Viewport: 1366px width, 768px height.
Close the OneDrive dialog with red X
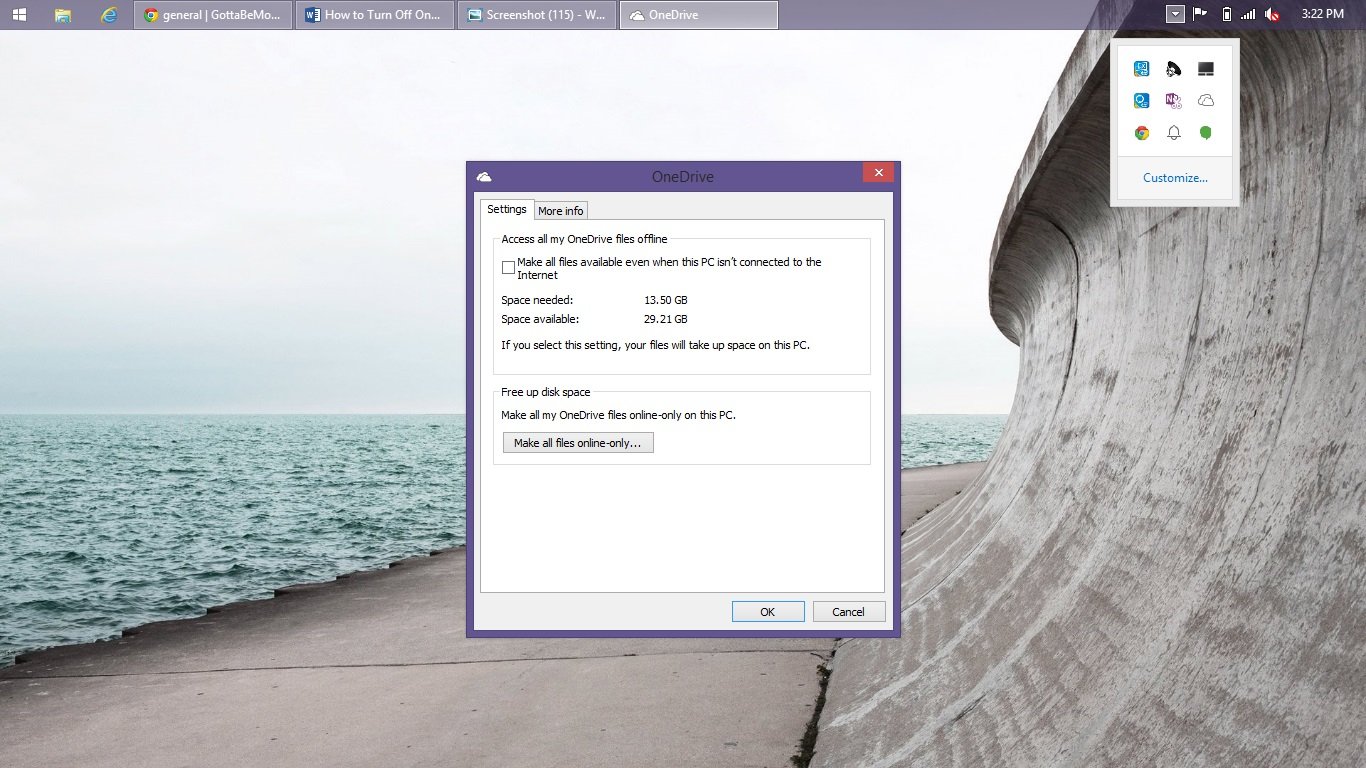click(878, 173)
